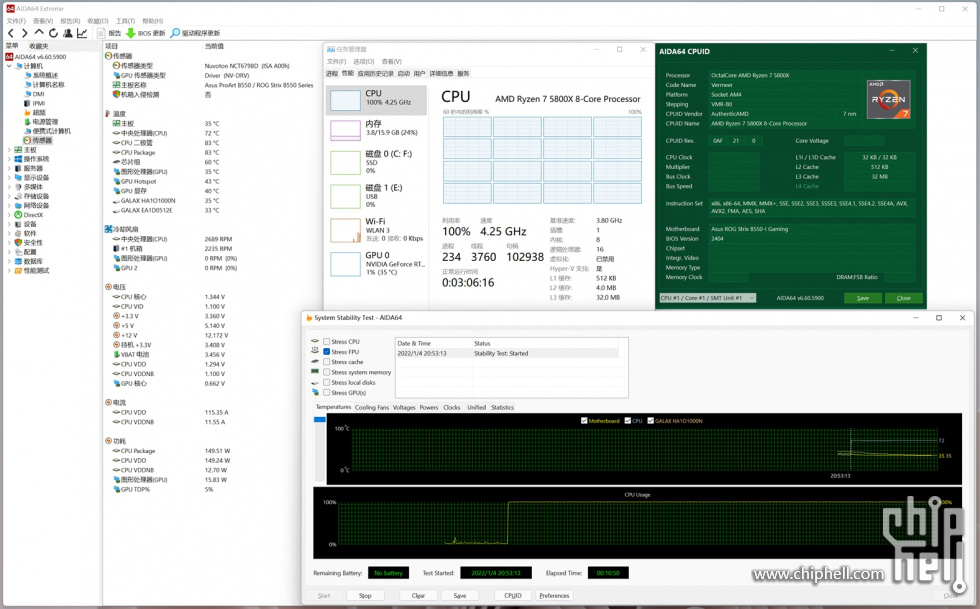
Task: Click the Stress GPU(s) monitor icon
Action: [x=315, y=393]
